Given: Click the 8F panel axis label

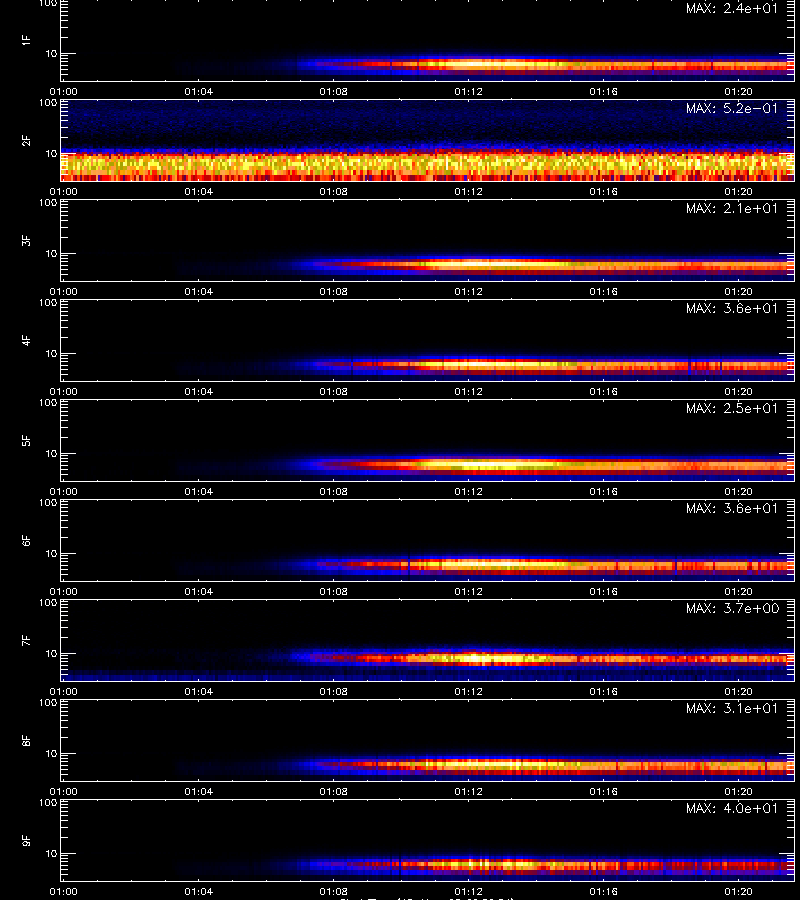Looking at the screenshot, I should tap(26, 740).
